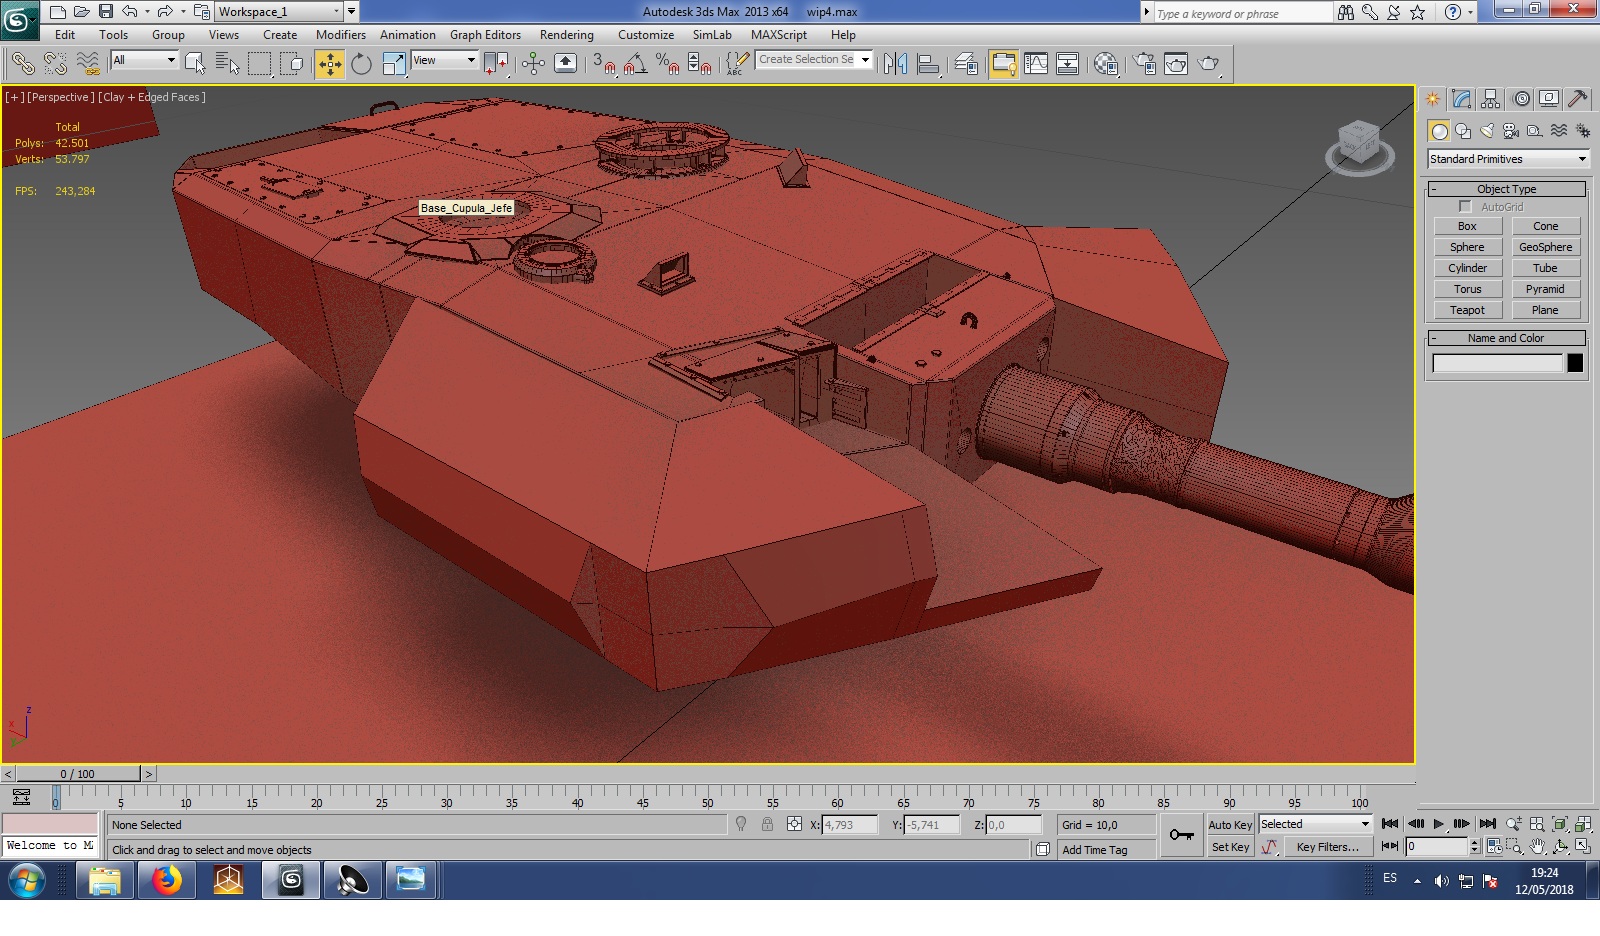Toggle the Selection Lock padlock
The height and width of the screenshot is (936, 1600).
click(x=767, y=825)
